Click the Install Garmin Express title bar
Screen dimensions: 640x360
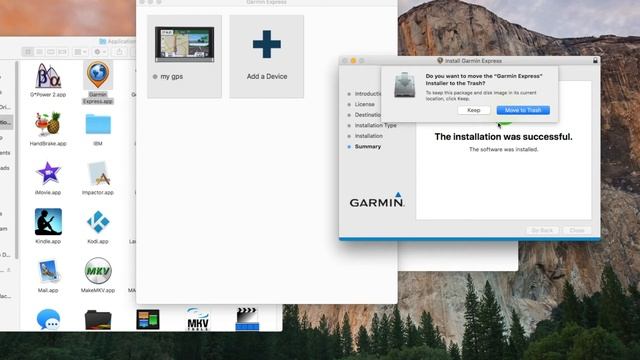469,60
